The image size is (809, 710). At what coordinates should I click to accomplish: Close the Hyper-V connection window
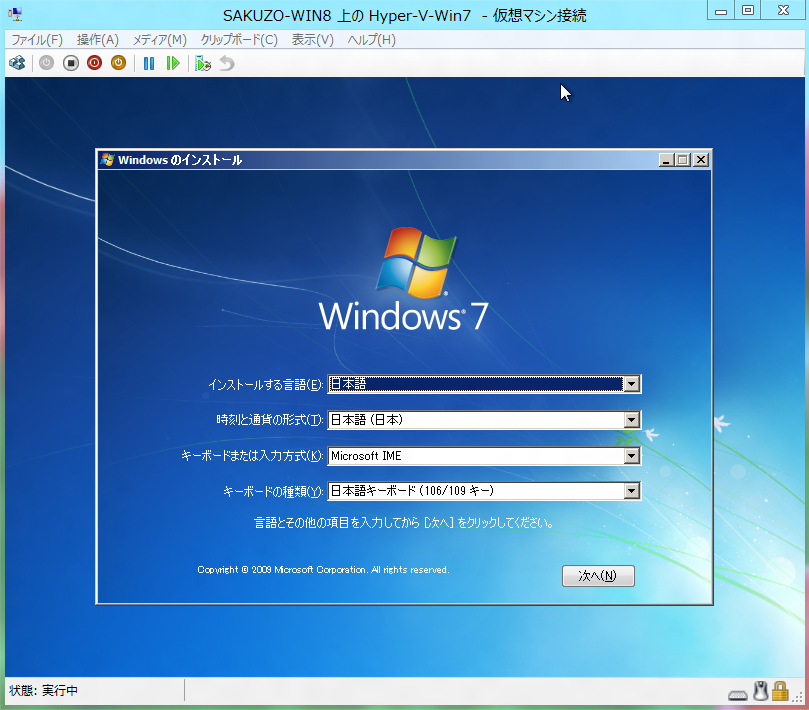783,11
